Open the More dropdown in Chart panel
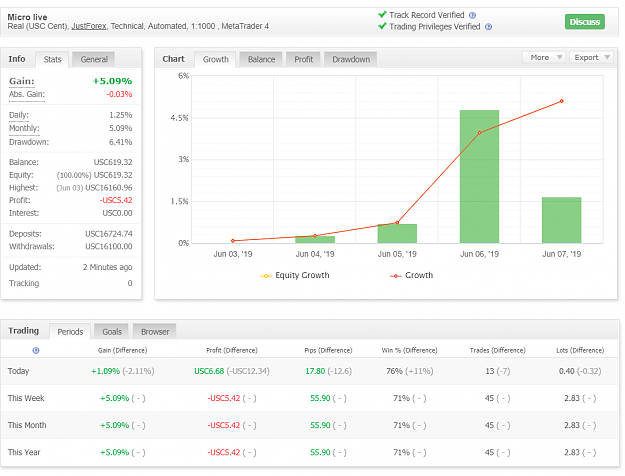This screenshot has height=476, width=625. tap(544, 57)
